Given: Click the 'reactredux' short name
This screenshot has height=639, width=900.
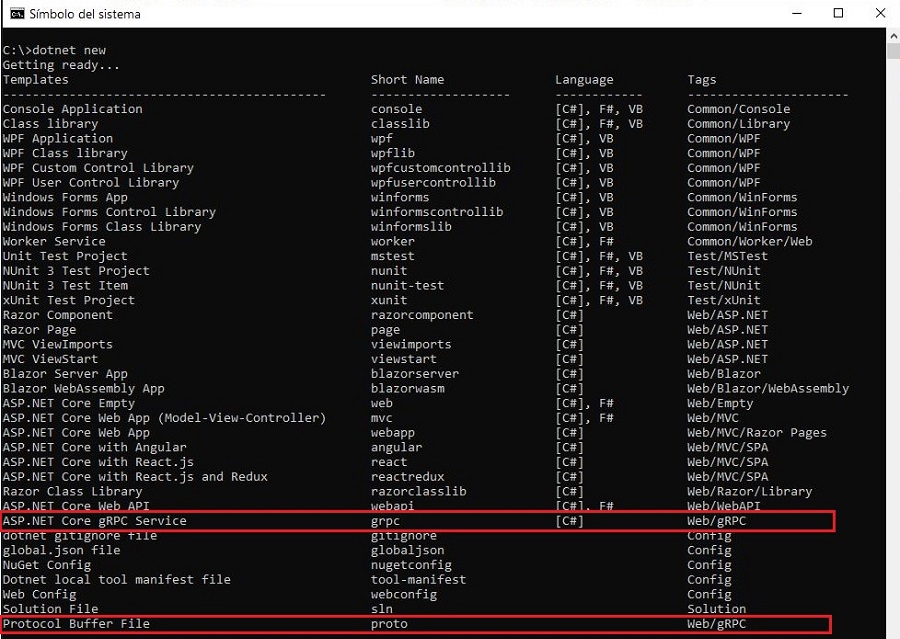Looking at the screenshot, I should tap(408, 477).
